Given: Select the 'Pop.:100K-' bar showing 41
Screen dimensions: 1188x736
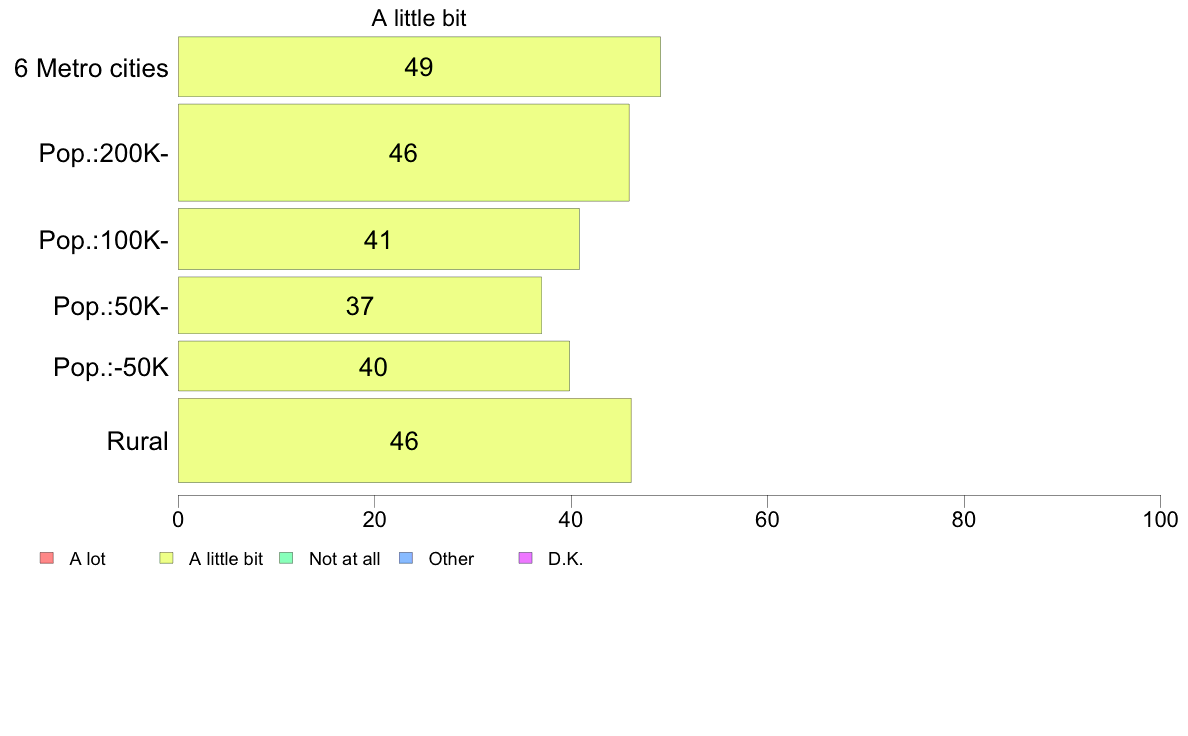Looking at the screenshot, I should coord(379,239).
